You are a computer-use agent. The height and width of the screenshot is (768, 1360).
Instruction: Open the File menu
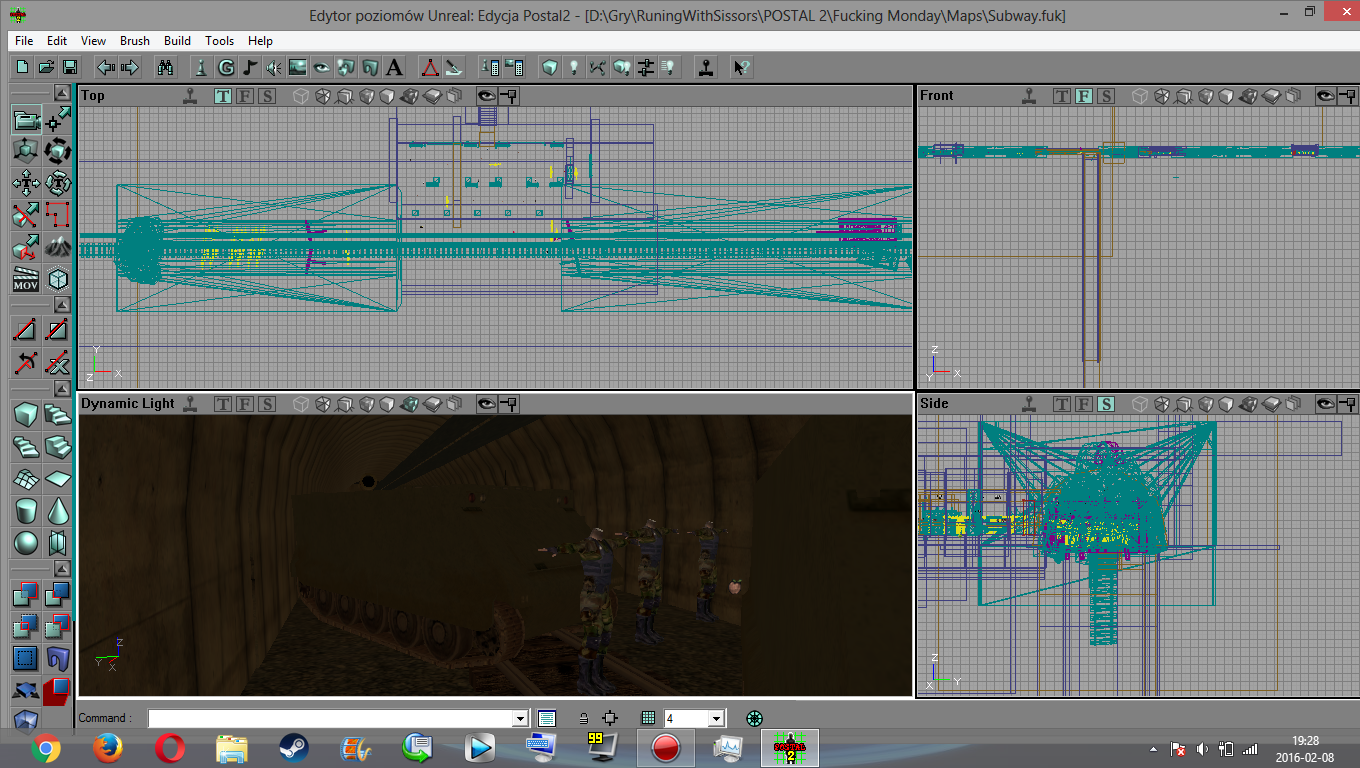[x=24, y=41]
